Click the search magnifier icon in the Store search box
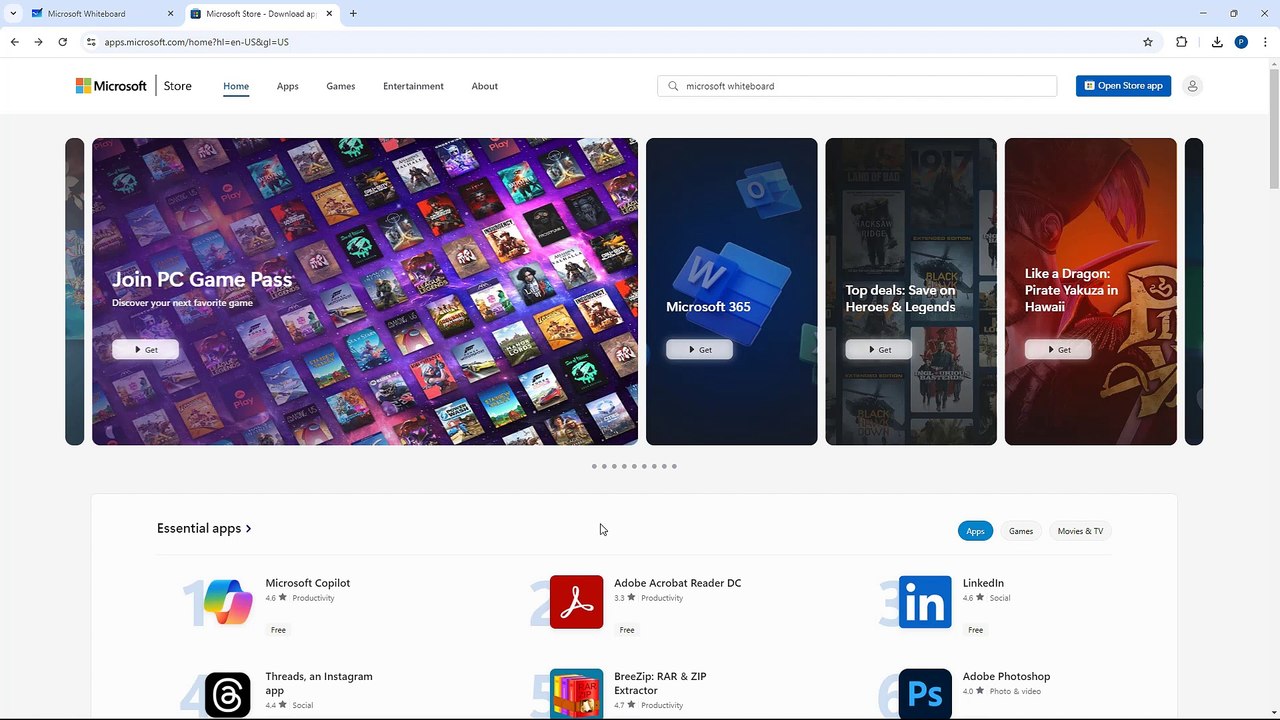The image size is (1280, 720). pos(673,86)
